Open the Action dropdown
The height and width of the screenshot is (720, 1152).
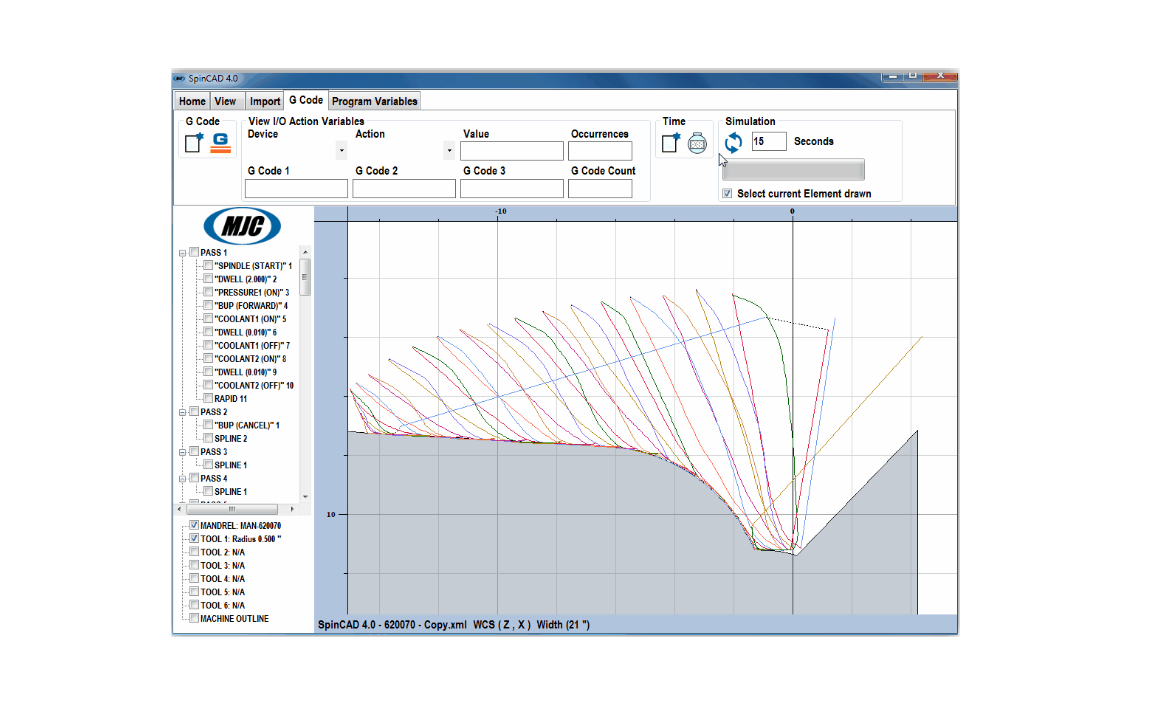(x=449, y=151)
